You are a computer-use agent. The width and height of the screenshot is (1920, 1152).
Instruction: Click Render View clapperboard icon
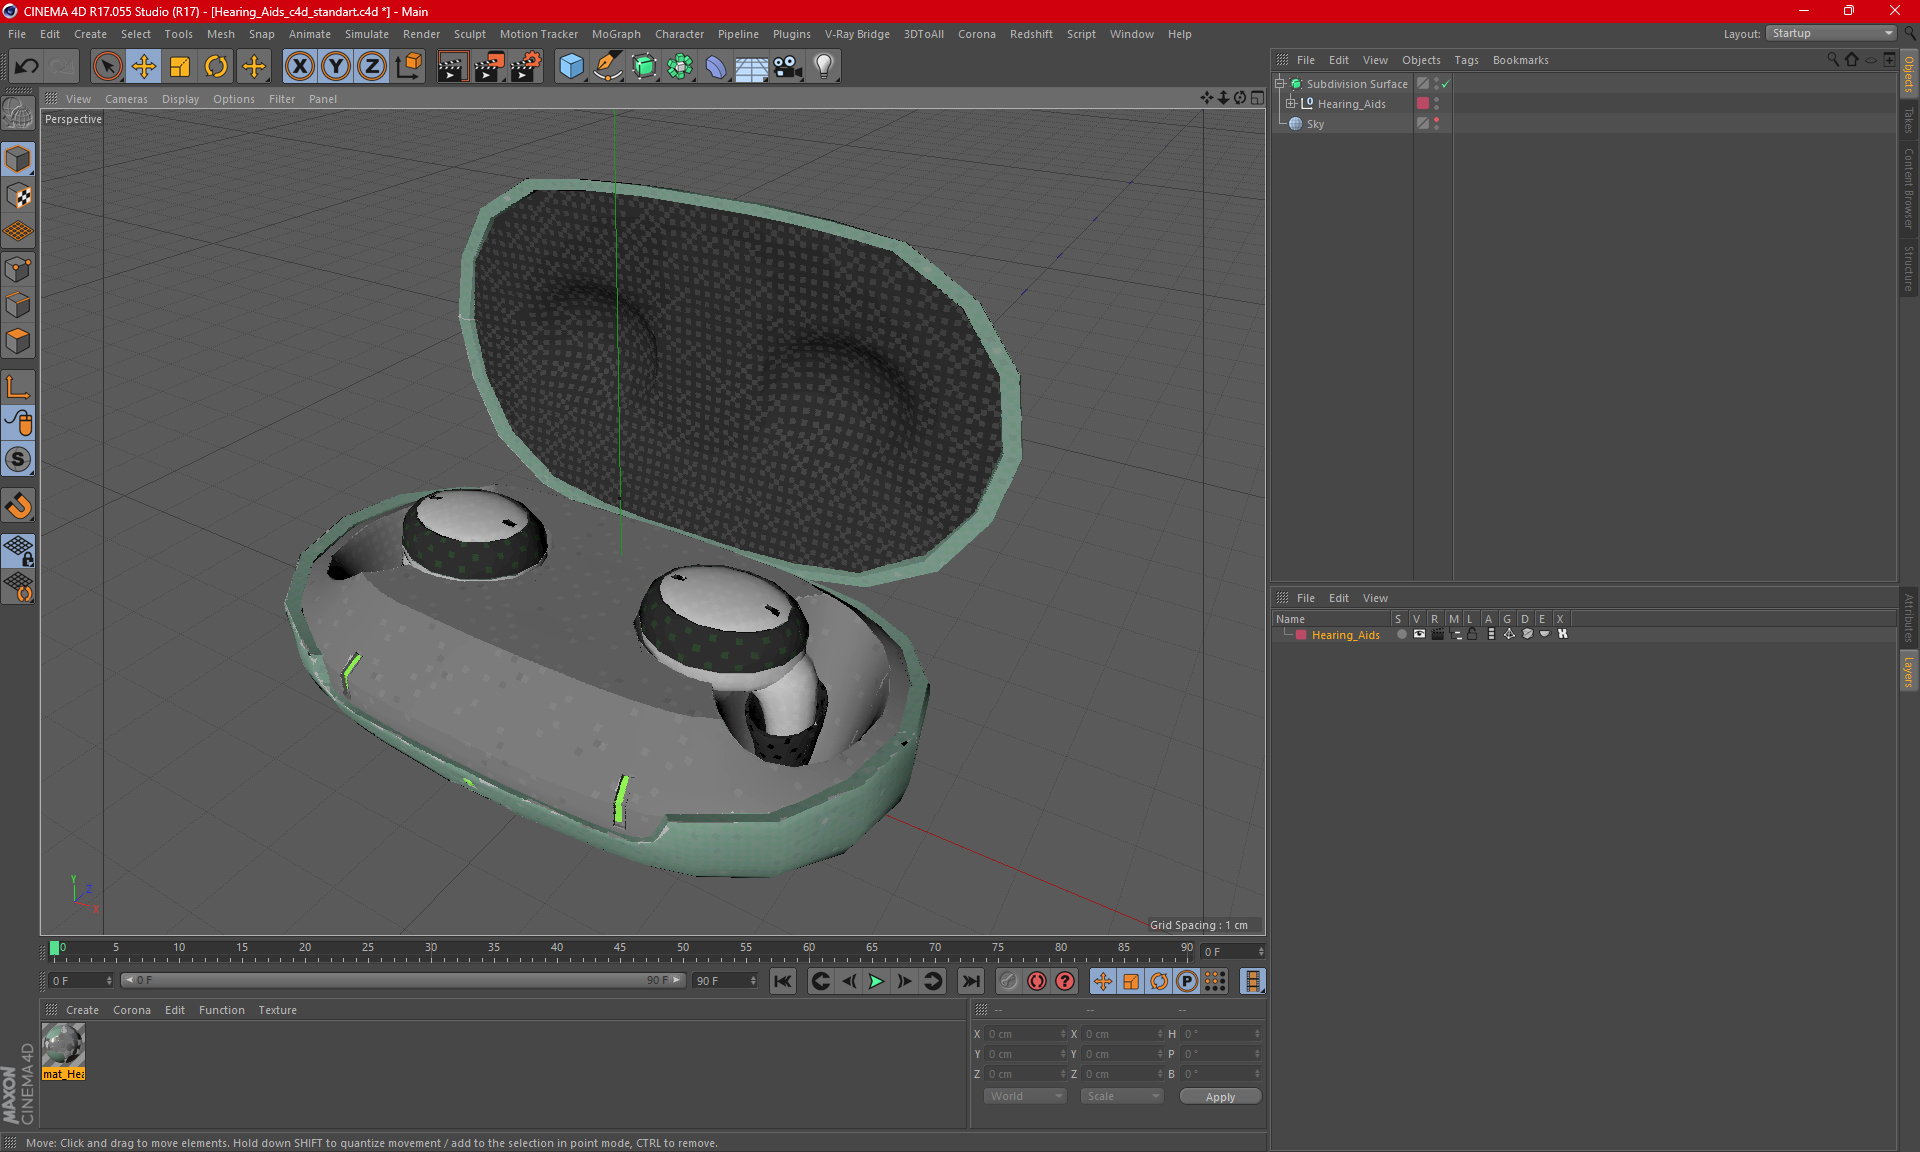point(452,67)
